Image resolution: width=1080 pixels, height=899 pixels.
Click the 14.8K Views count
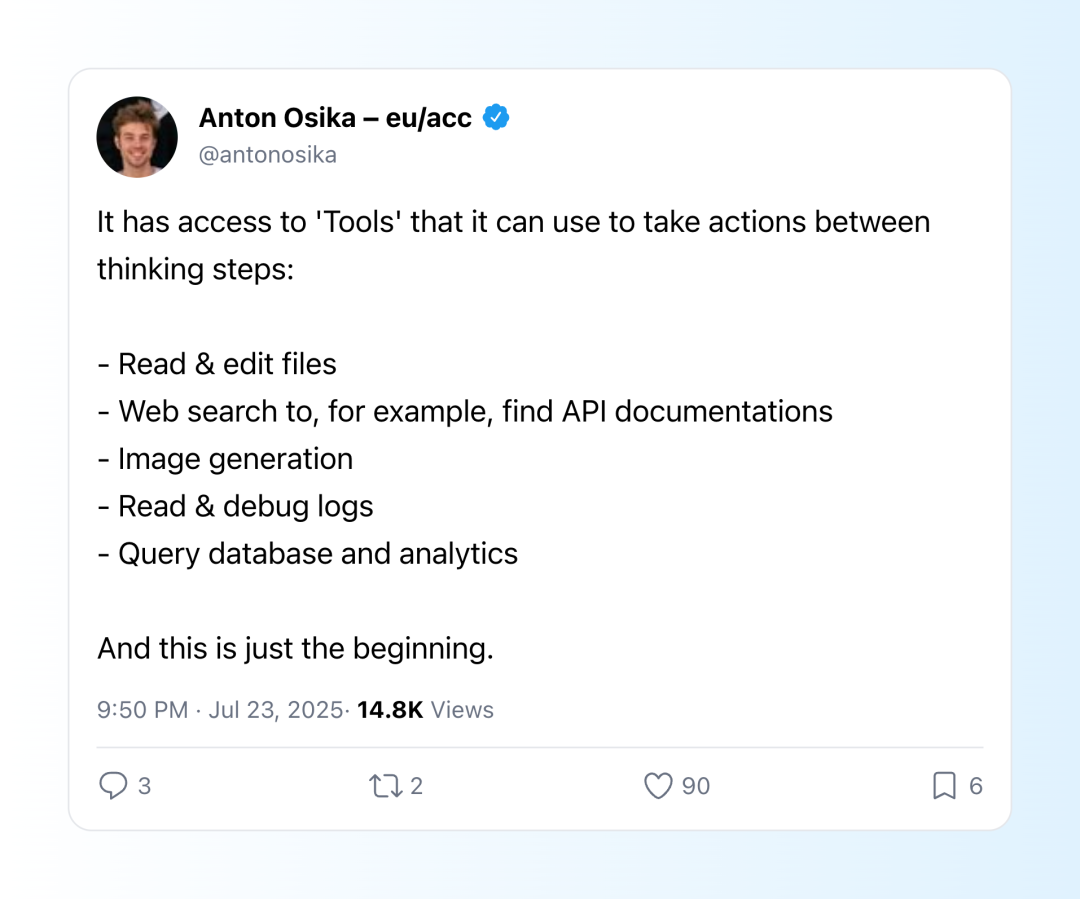coord(425,710)
